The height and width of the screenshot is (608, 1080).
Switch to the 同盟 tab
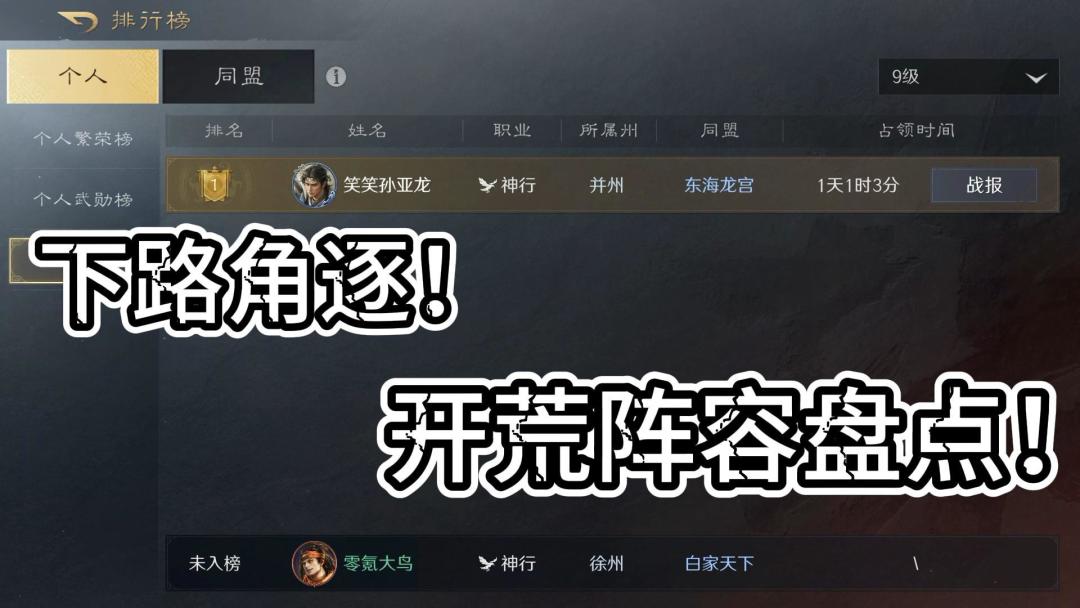pyautogui.click(x=238, y=76)
